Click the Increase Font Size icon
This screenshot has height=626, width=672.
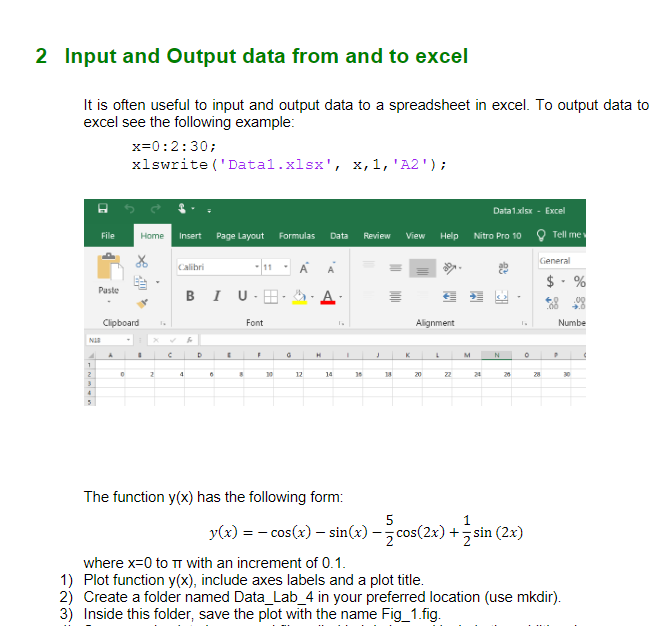304,268
